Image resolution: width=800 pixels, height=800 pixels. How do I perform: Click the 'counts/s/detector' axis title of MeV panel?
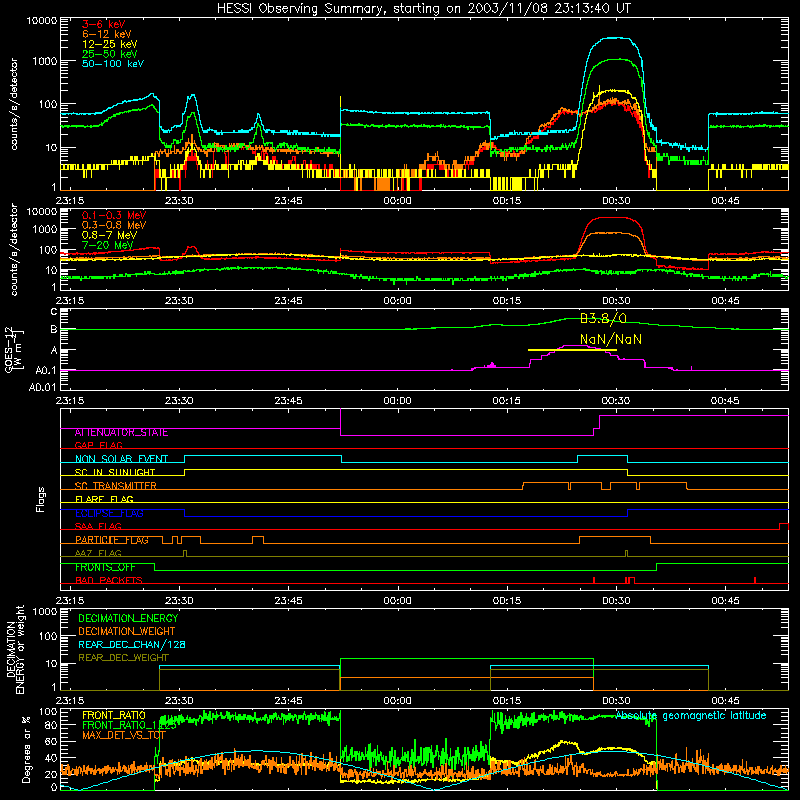tap(14, 250)
